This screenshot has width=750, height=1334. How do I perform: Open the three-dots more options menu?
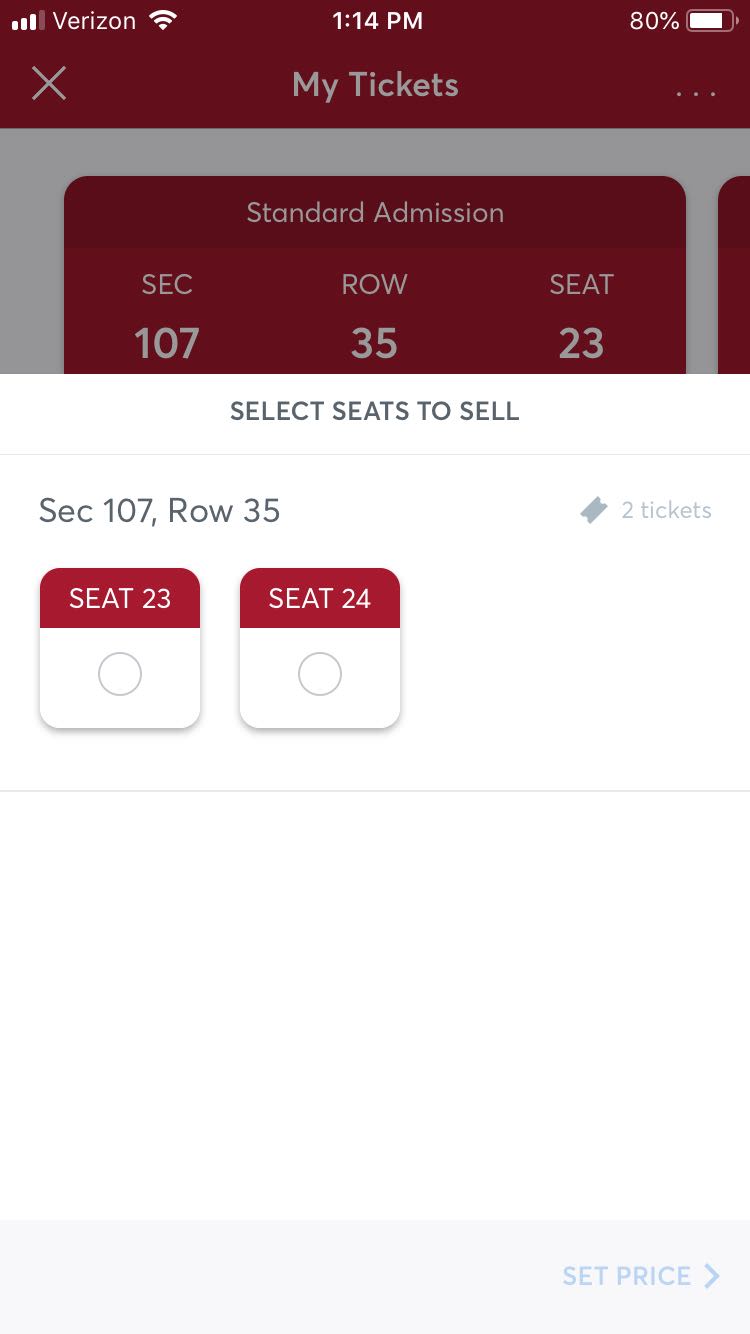pos(696,93)
